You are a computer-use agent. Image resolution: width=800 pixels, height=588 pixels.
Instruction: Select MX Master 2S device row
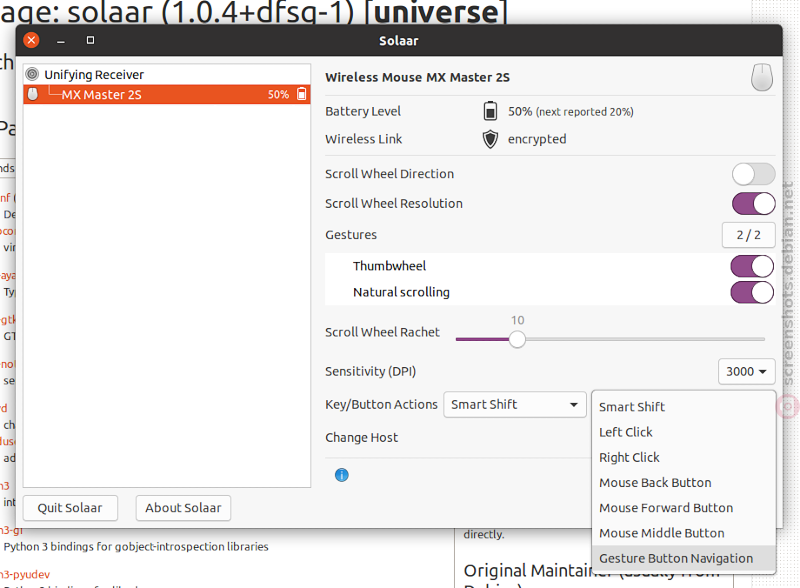pos(166,94)
